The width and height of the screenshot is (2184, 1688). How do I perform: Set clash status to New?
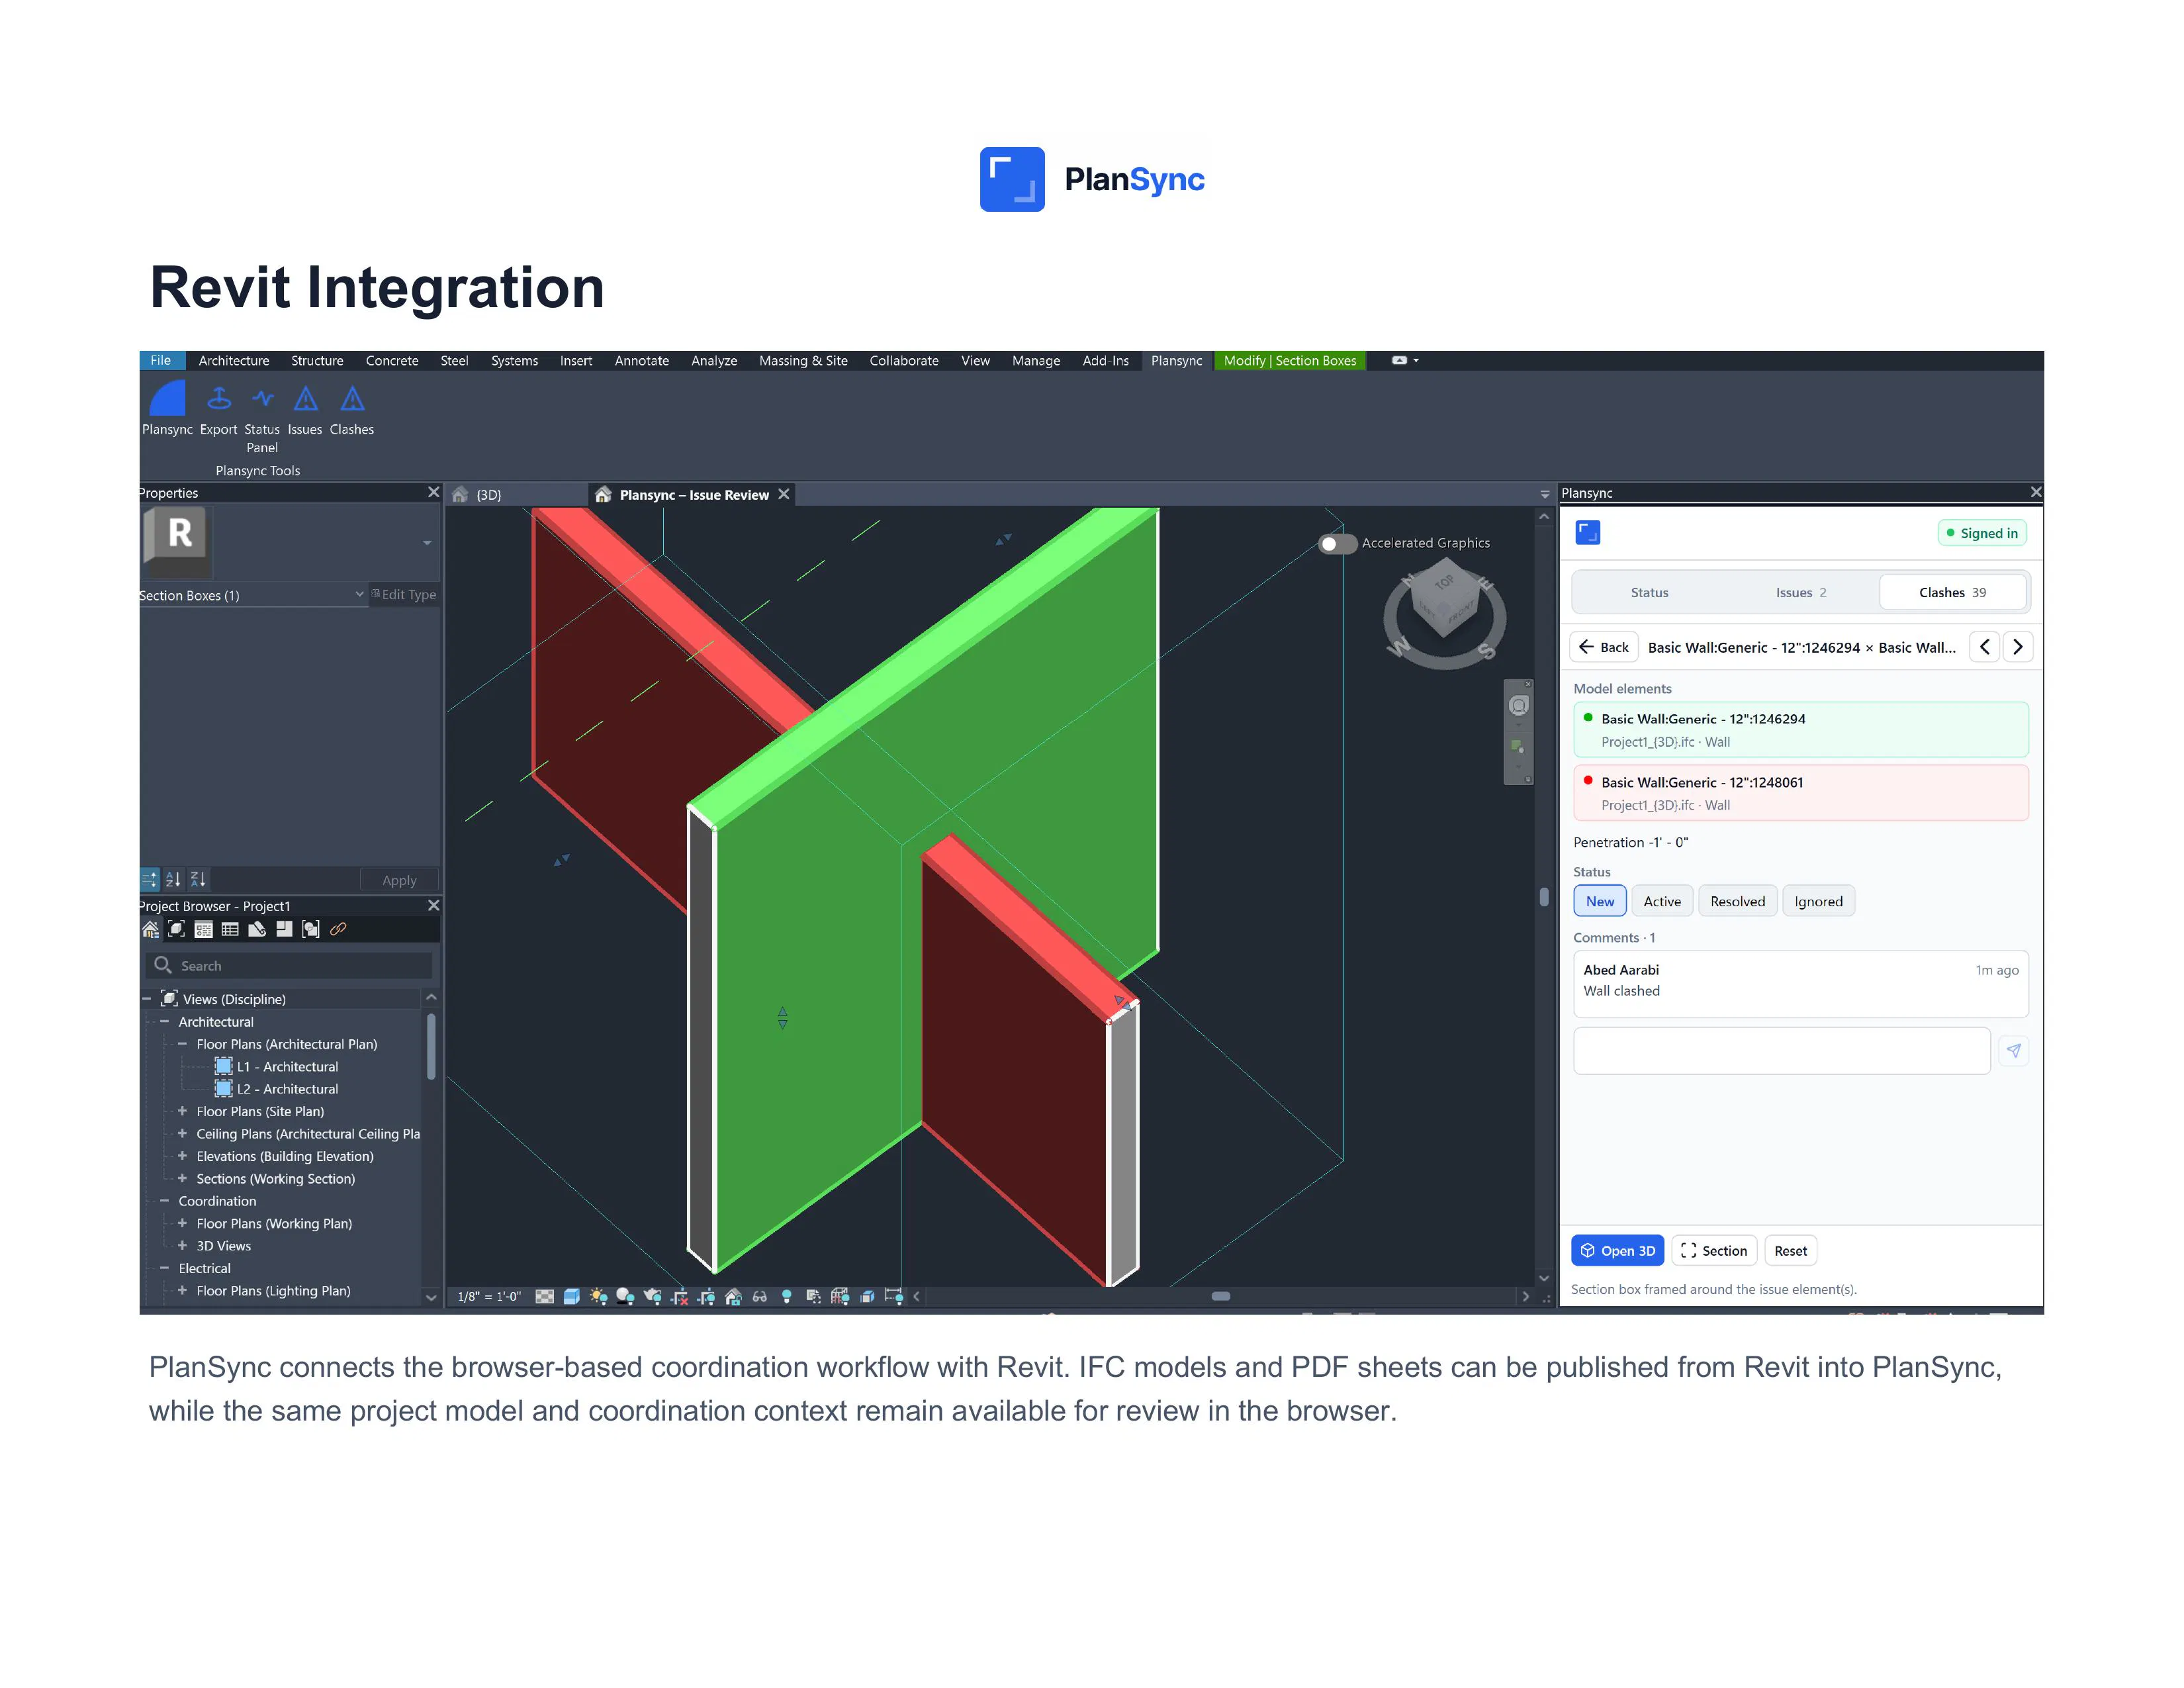click(x=1600, y=901)
